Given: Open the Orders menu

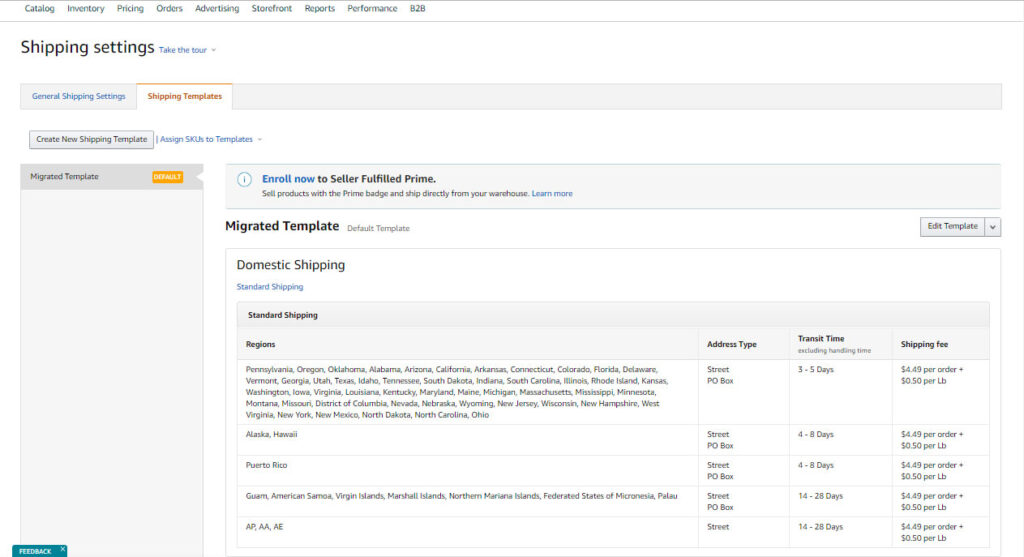Looking at the screenshot, I should coord(169,8).
